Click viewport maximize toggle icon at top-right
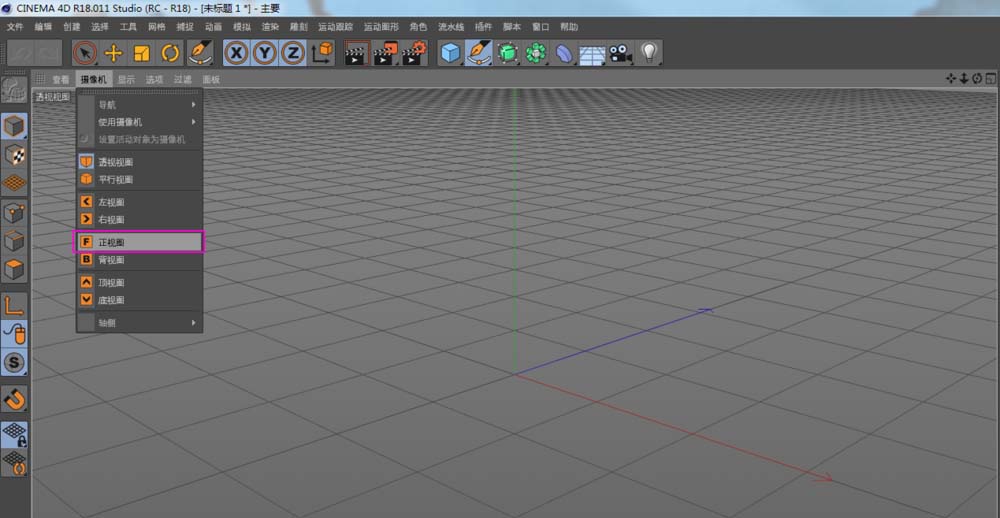 tap(990, 78)
